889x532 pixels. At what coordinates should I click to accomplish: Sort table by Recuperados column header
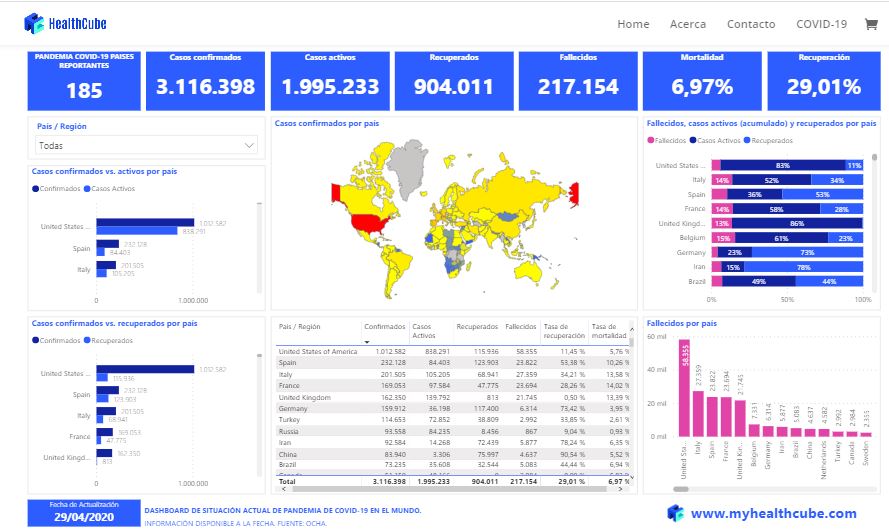477,327
